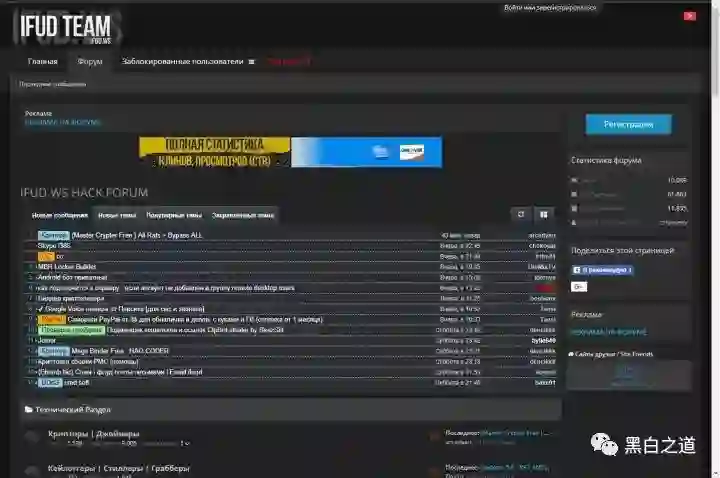This screenshot has height=478, width=720.
Task: Click the red username in the remote desktop row
Action: [x=545, y=288]
